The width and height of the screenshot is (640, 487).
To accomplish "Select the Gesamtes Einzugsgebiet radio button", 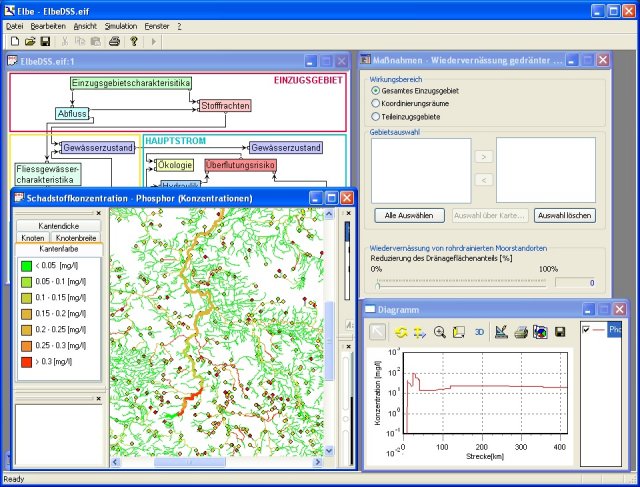I will point(376,90).
